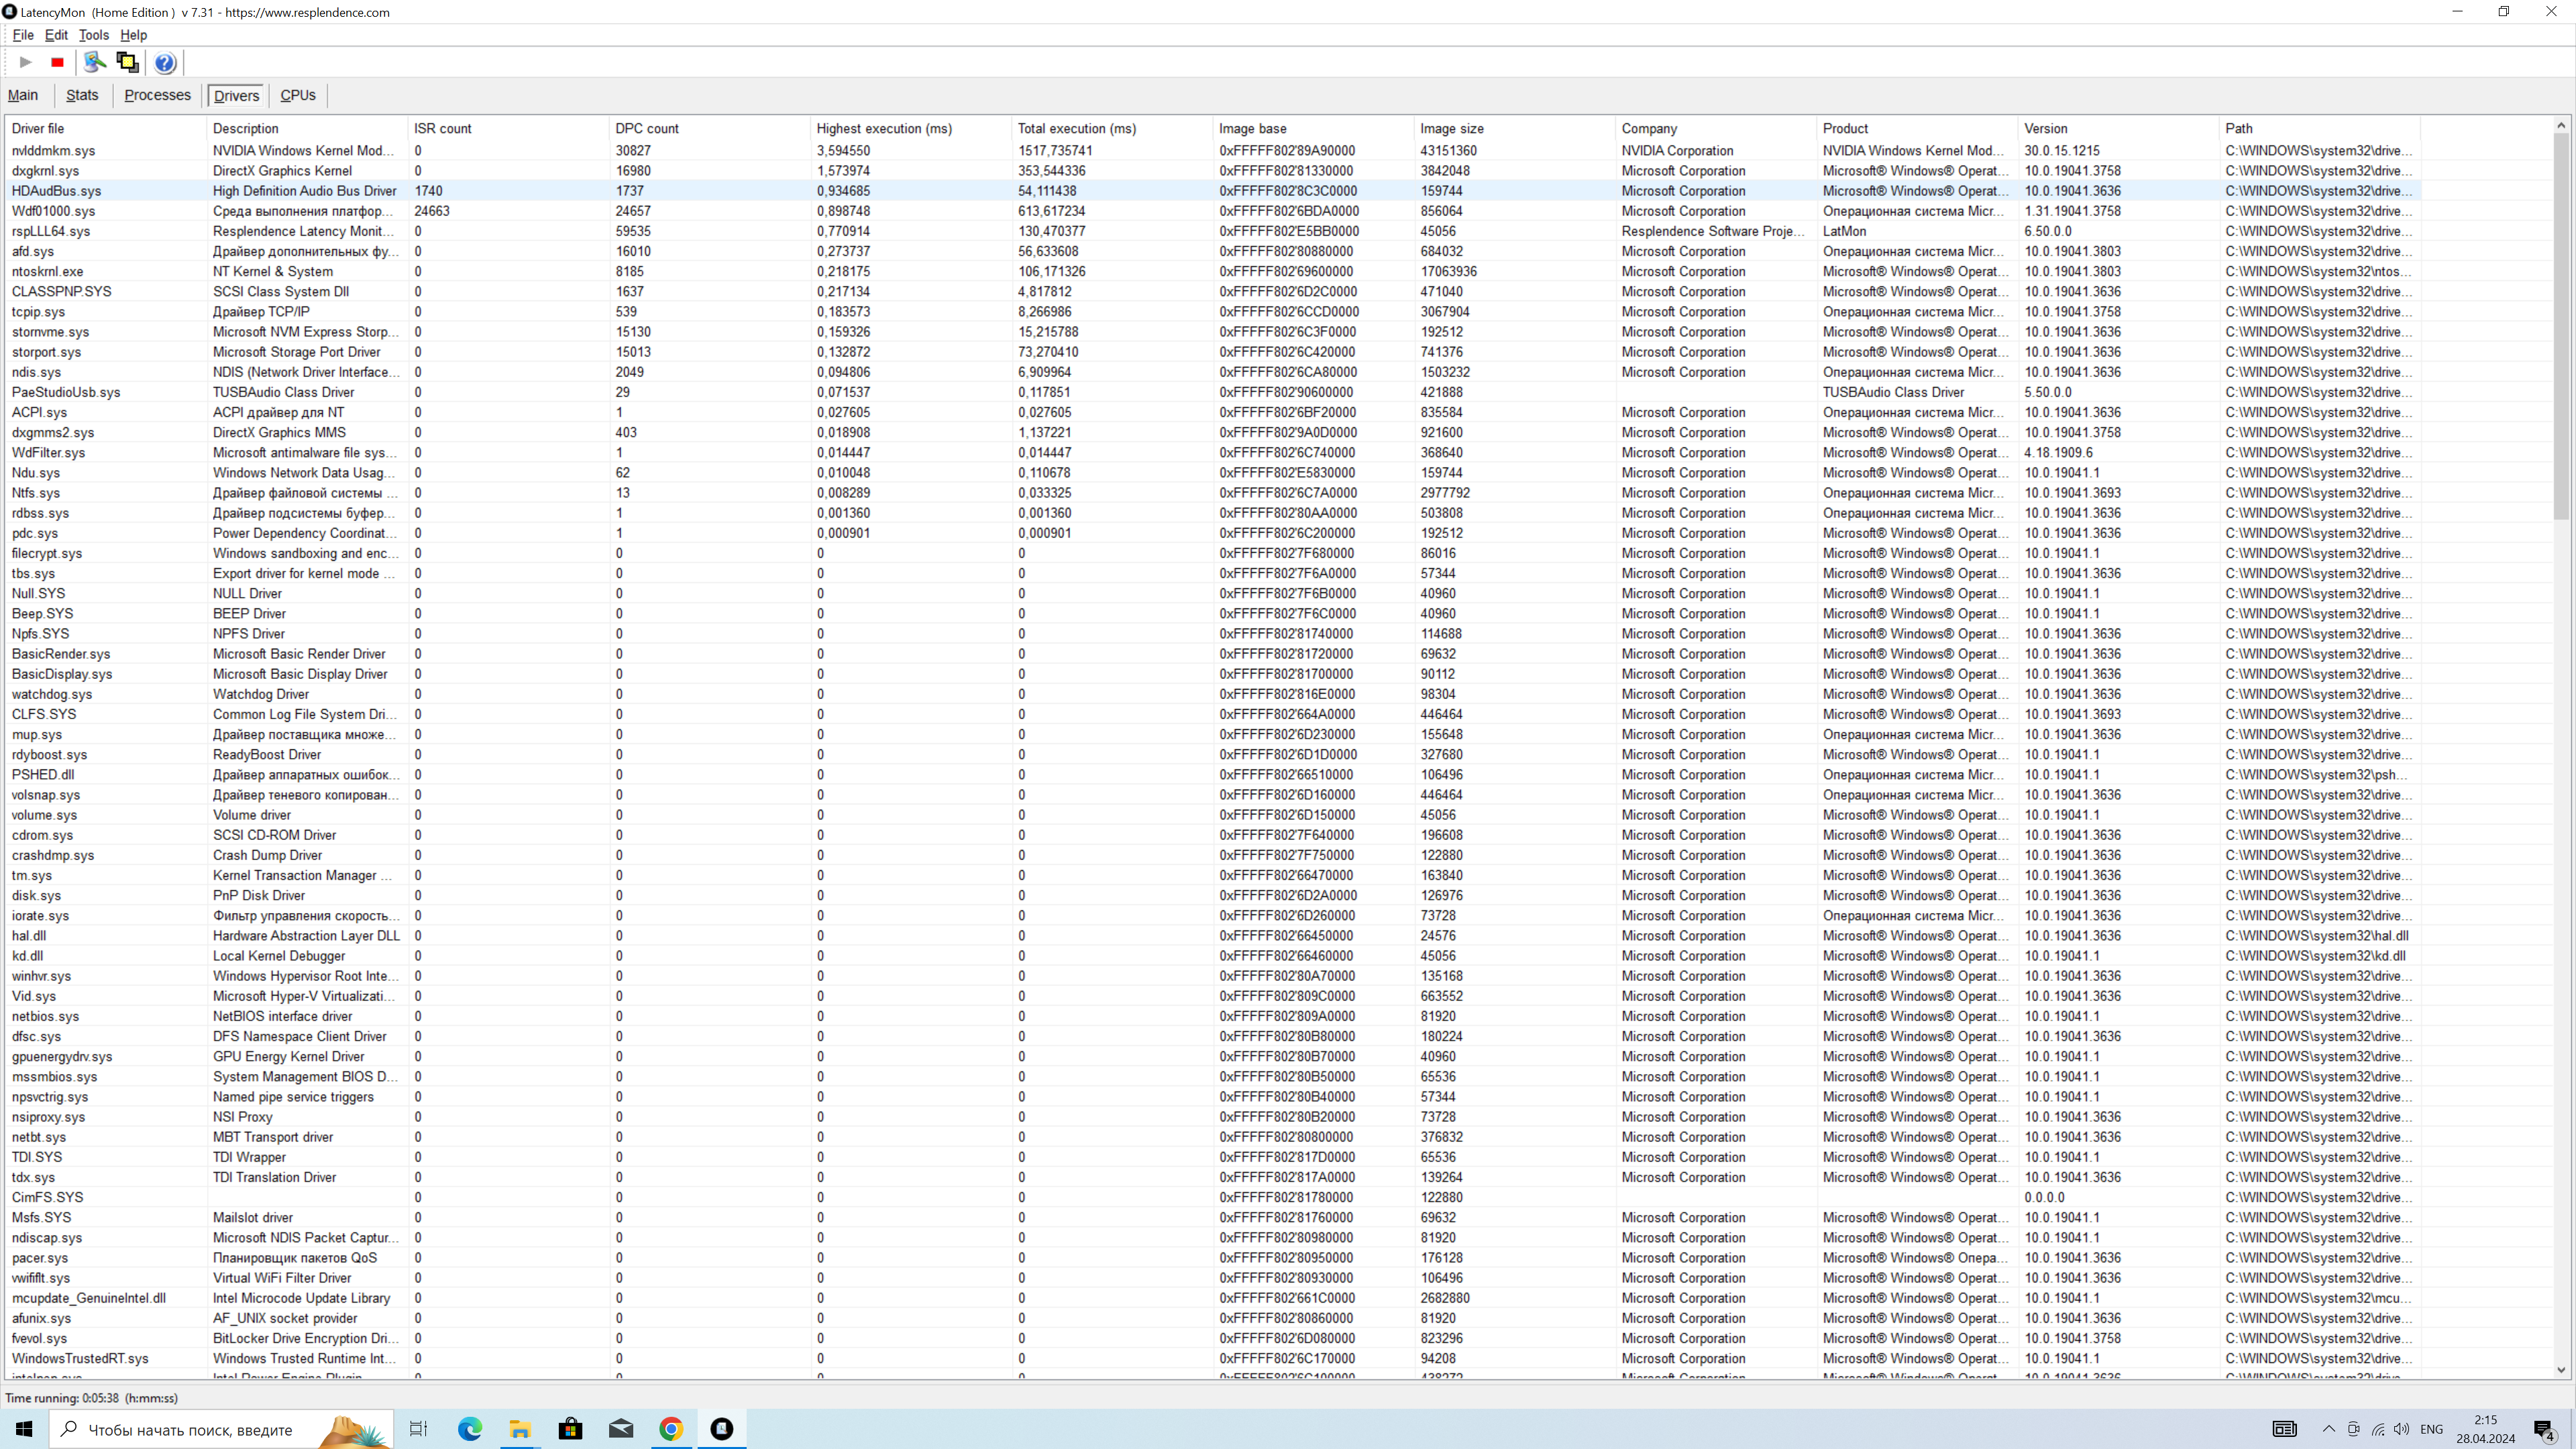Viewport: 2576px width, 1449px height.
Task: Open the Tools menu
Action: point(94,35)
